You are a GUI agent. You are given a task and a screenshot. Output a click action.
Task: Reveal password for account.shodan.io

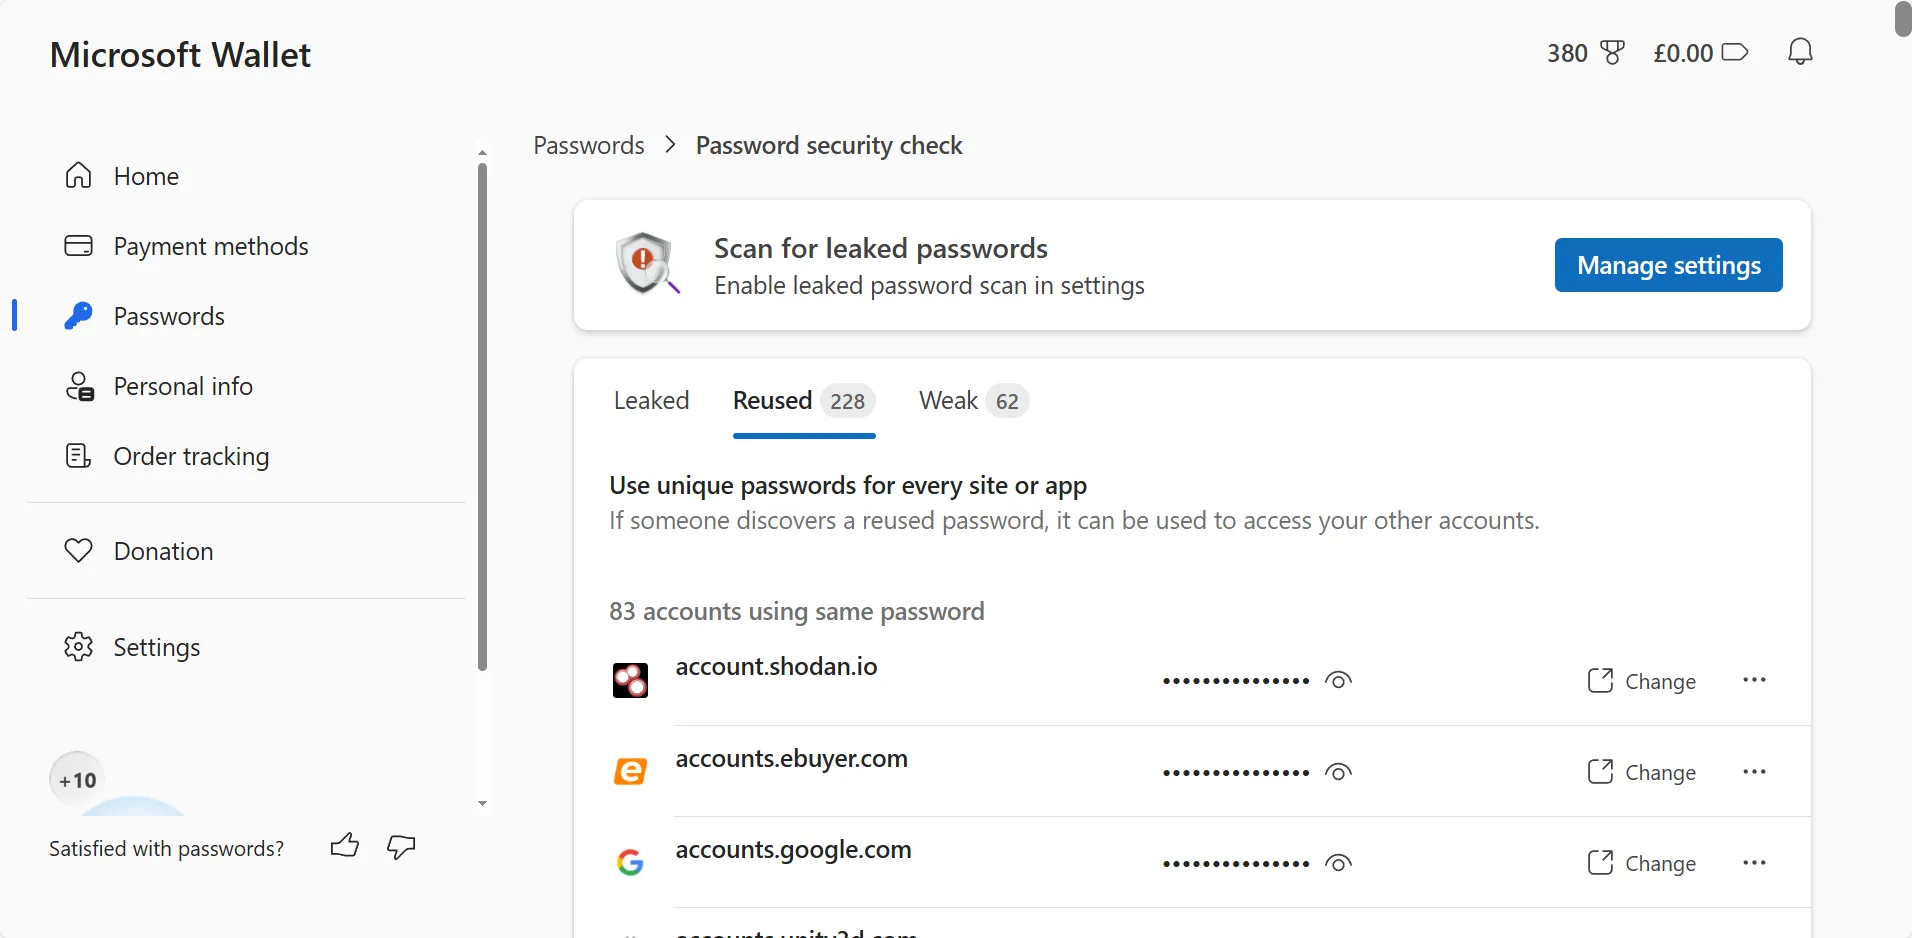pyautogui.click(x=1337, y=681)
